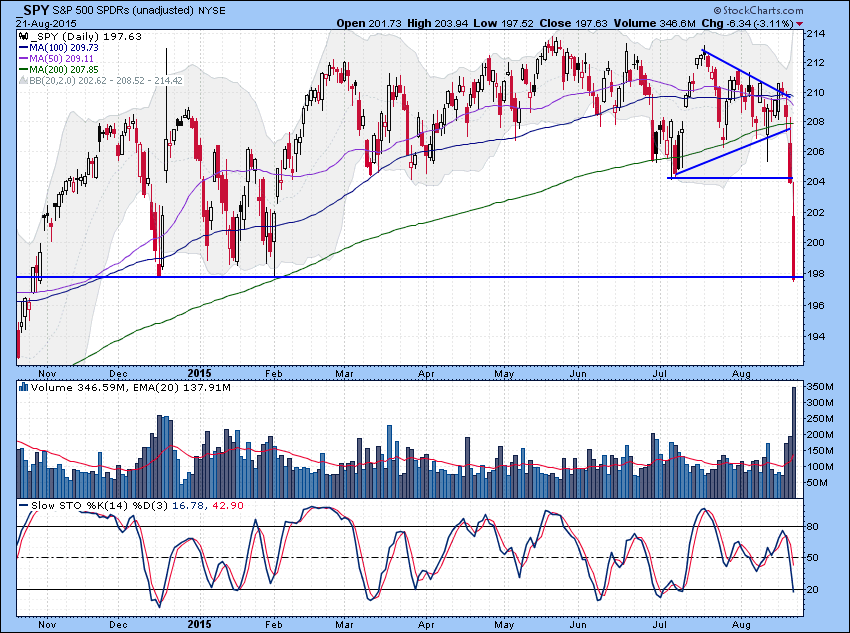Click the "Slow STO %K(14) %D(3)" label
This screenshot has width=850, height=633.
coord(100,506)
